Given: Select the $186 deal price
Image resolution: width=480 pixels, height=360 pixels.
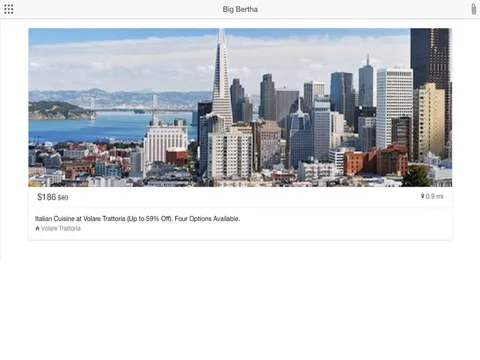Looking at the screenshot, I should point(46,197).
